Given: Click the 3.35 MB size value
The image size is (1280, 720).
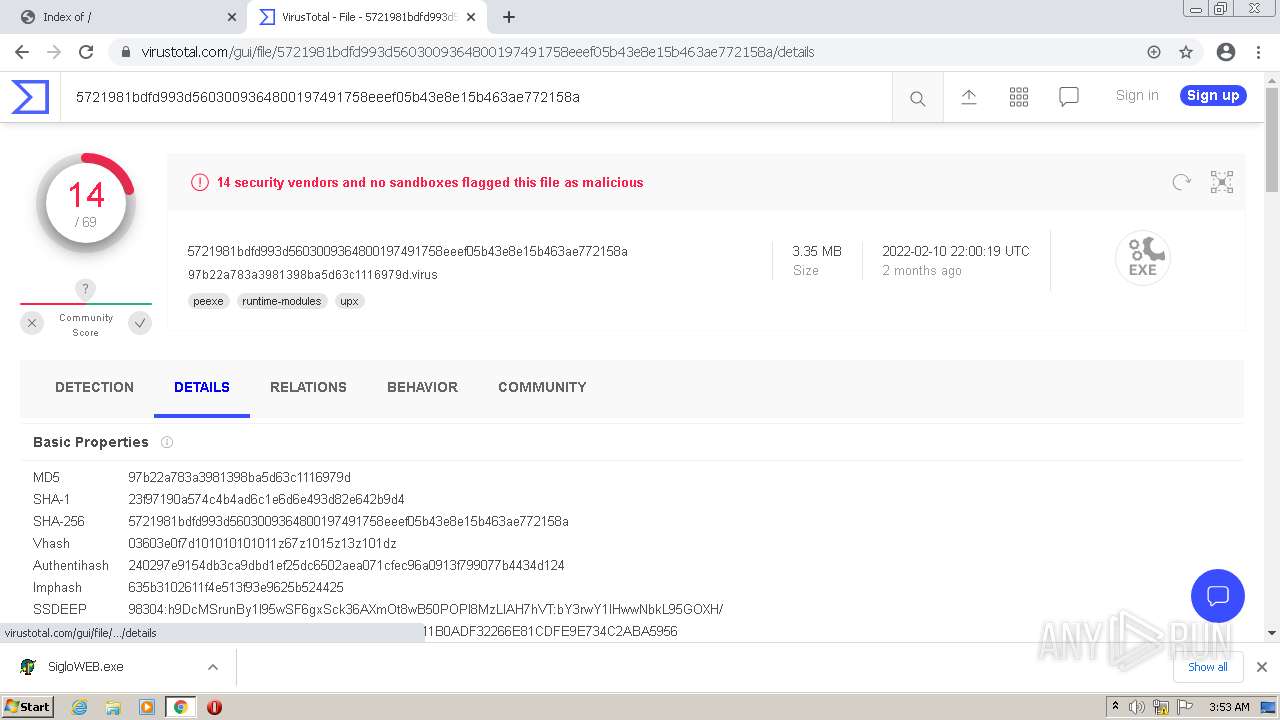Looking at the screenshot, I should click(x=817, y=251).
